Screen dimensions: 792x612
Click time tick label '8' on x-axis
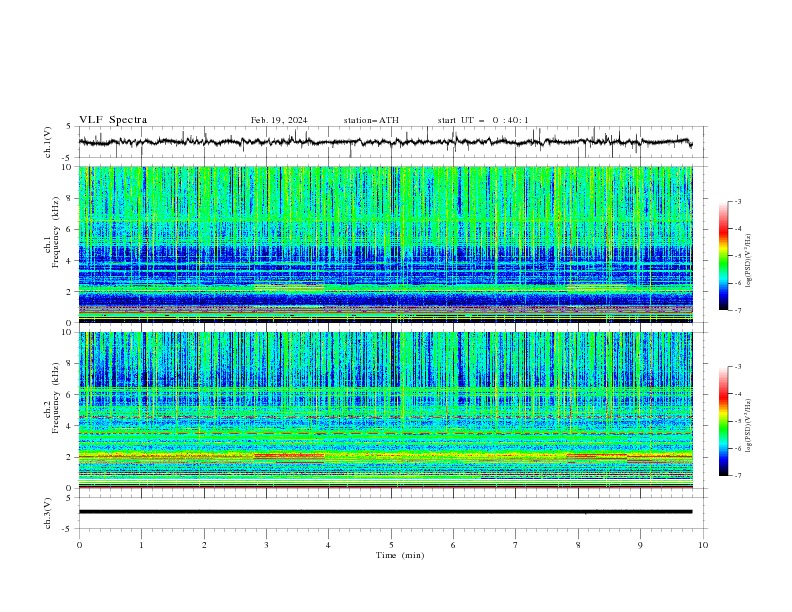click(578, 545)
